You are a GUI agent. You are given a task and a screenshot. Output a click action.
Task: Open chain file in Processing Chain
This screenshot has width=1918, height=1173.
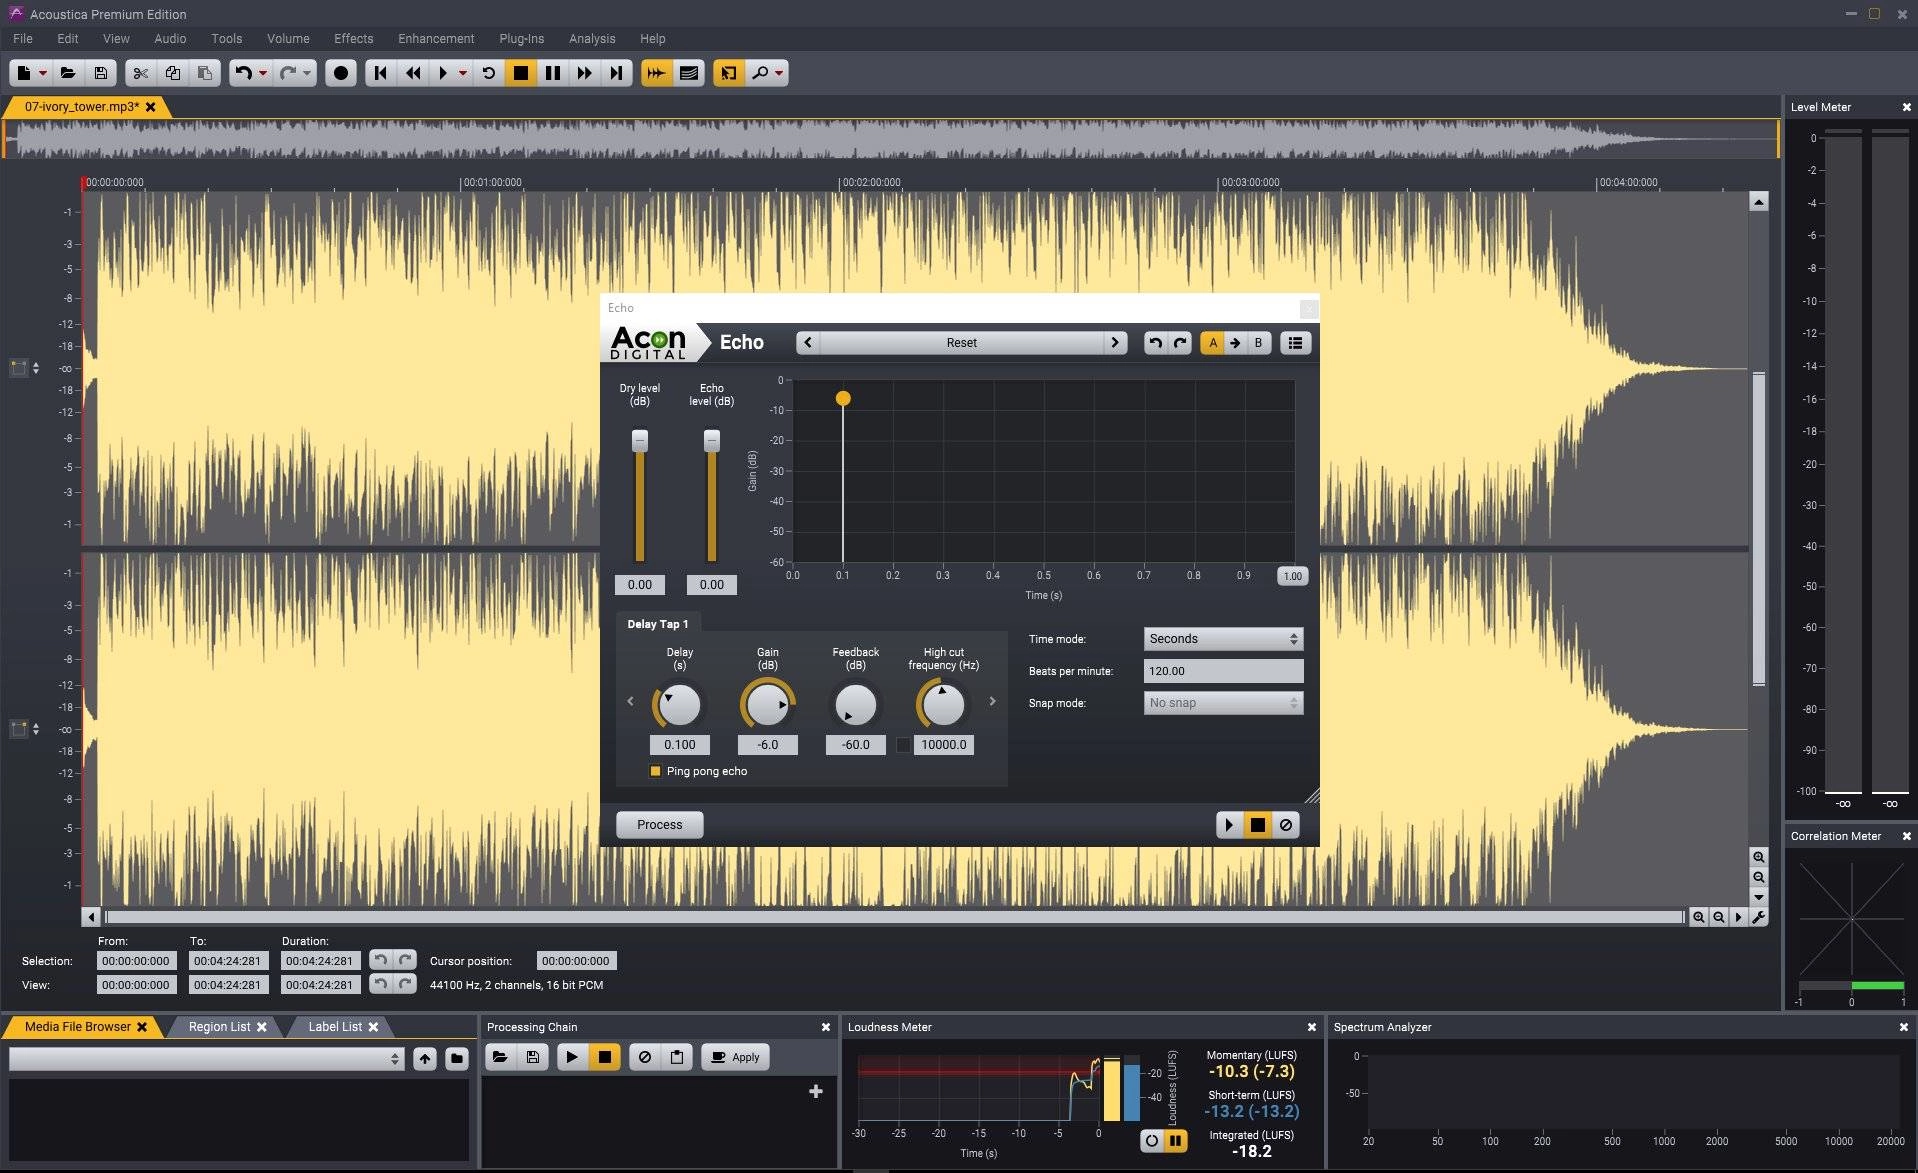point(500,1057)
